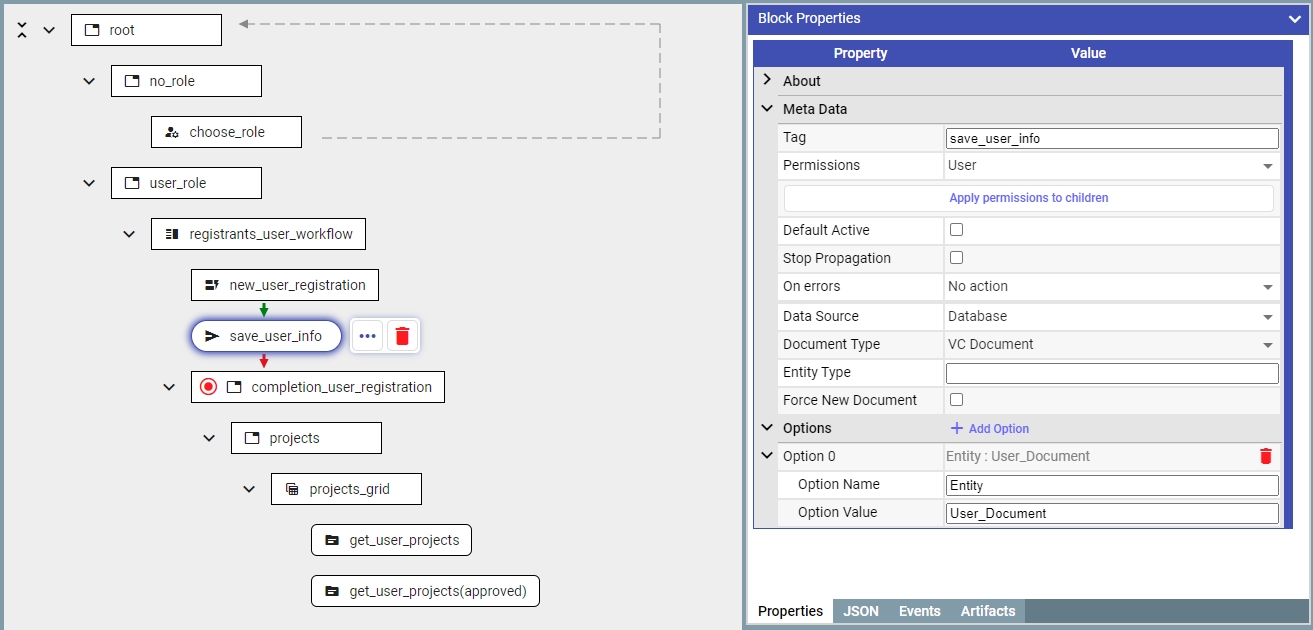Click the collapse-all arrows icon beside root
The height and width of the screenshot is (630, 1313).
coord(22,30)
